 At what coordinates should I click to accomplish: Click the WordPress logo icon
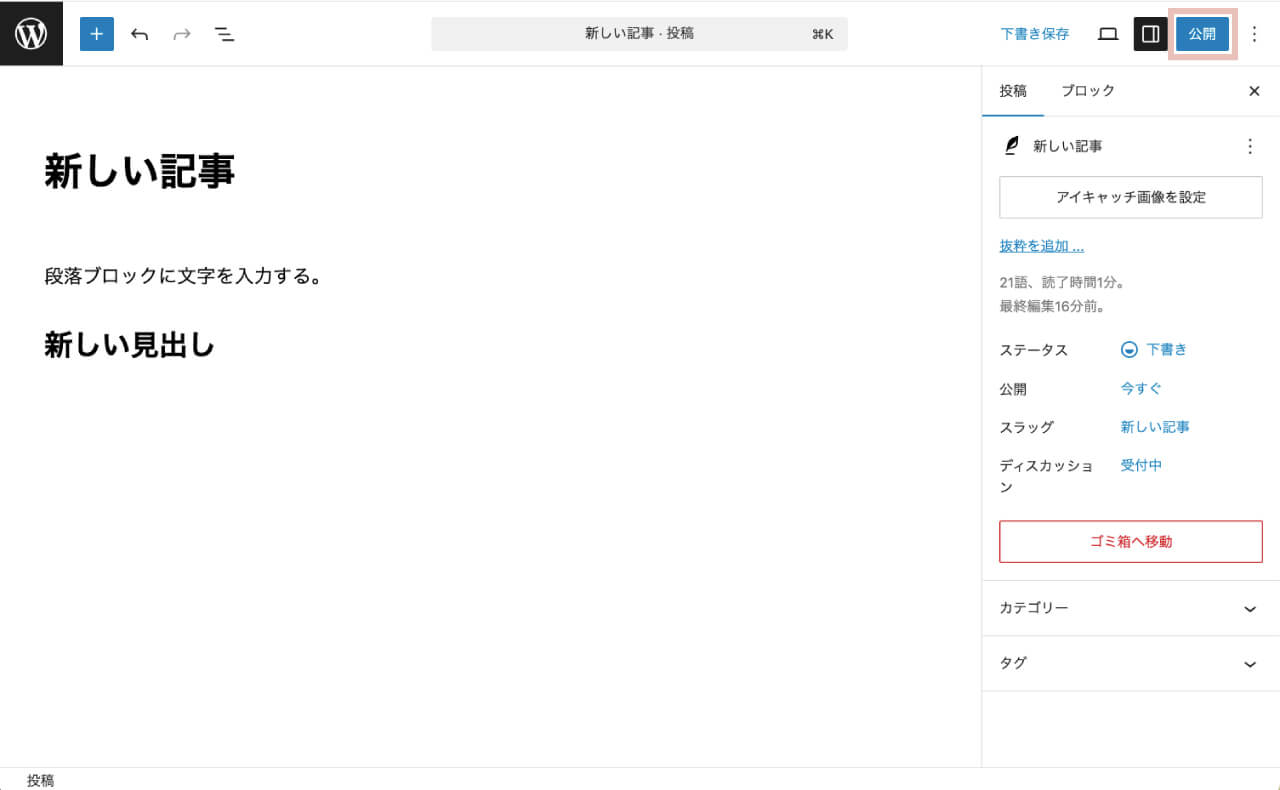point(31,33)
